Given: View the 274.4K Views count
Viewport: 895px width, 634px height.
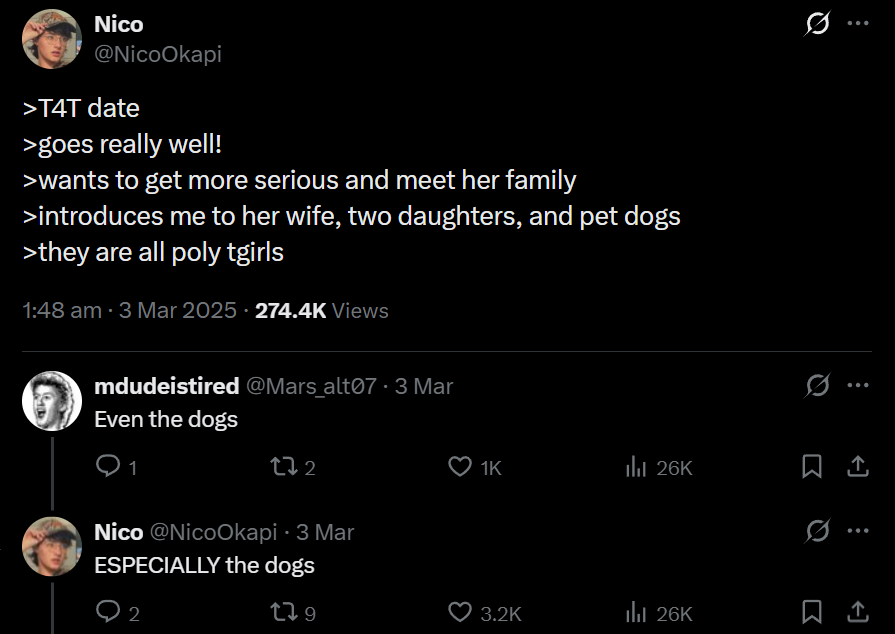Looking at the screenshot, I should (321, 310).
